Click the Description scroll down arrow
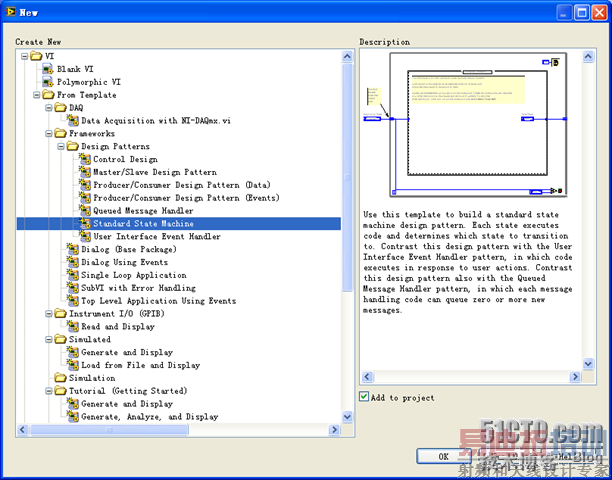Viewport: 612px width, 480px height. pyautogui.click(x=588, y=364)
